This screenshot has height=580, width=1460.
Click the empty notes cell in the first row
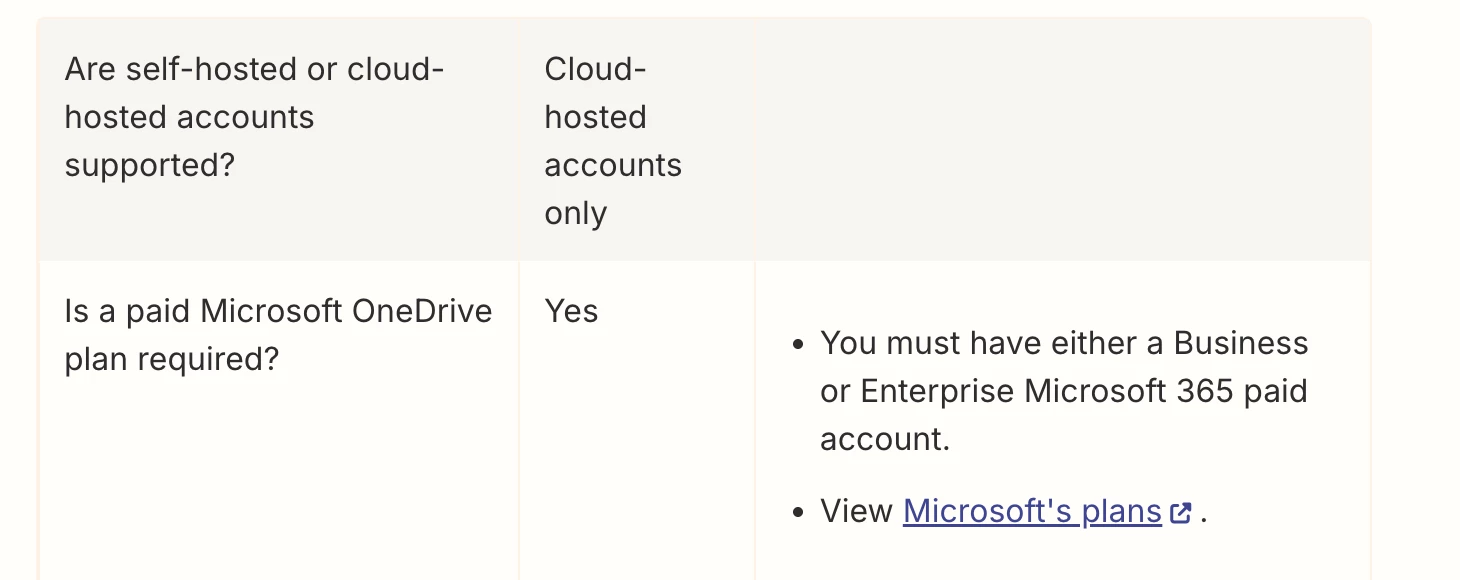1062,140
